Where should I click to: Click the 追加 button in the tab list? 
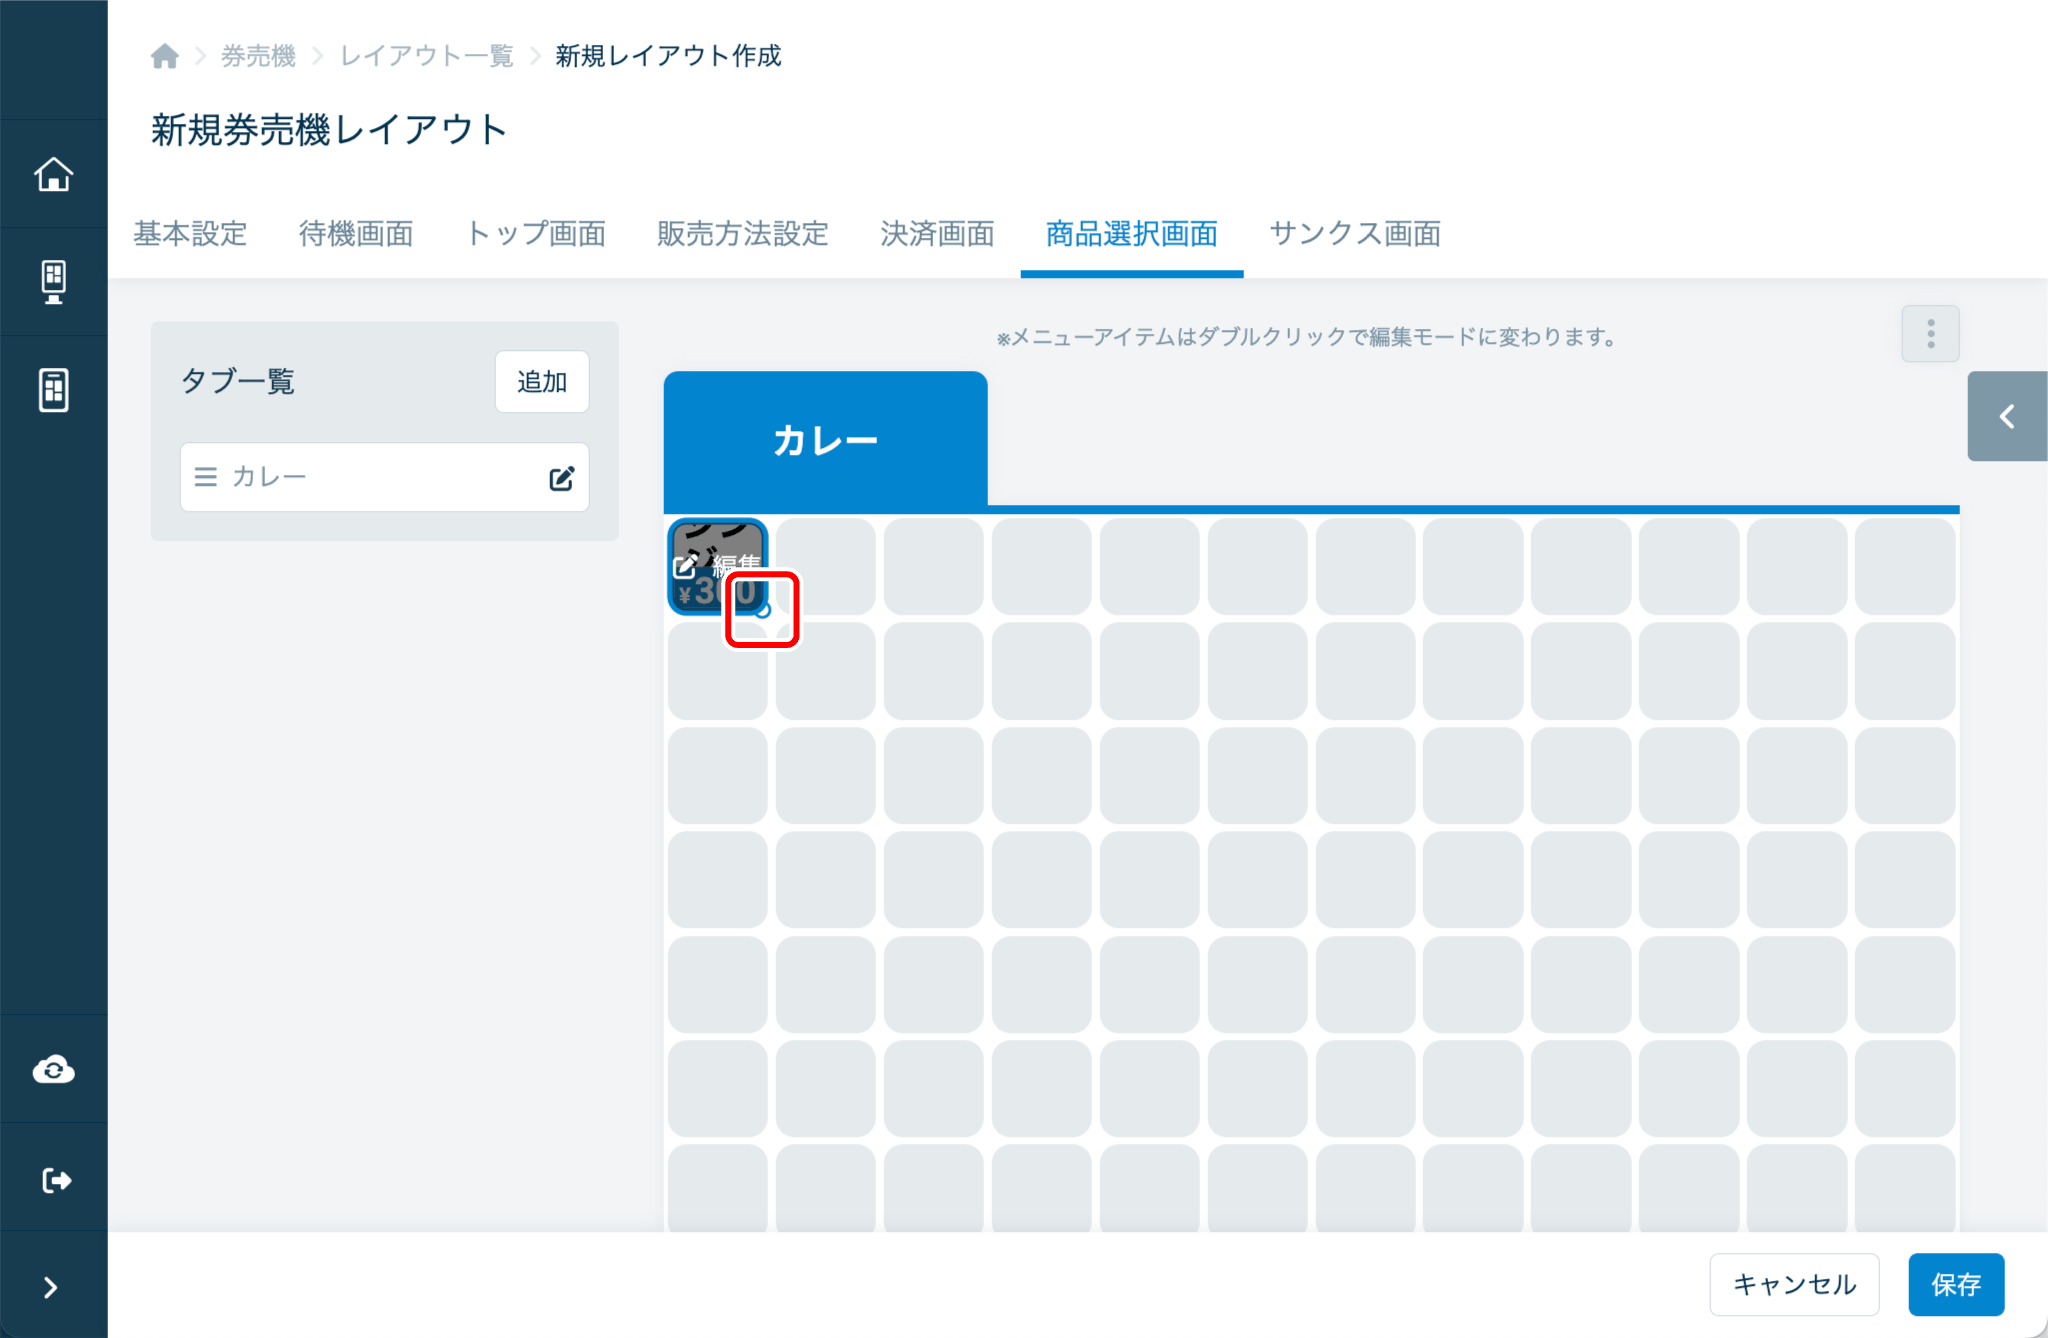pos(541,382)
